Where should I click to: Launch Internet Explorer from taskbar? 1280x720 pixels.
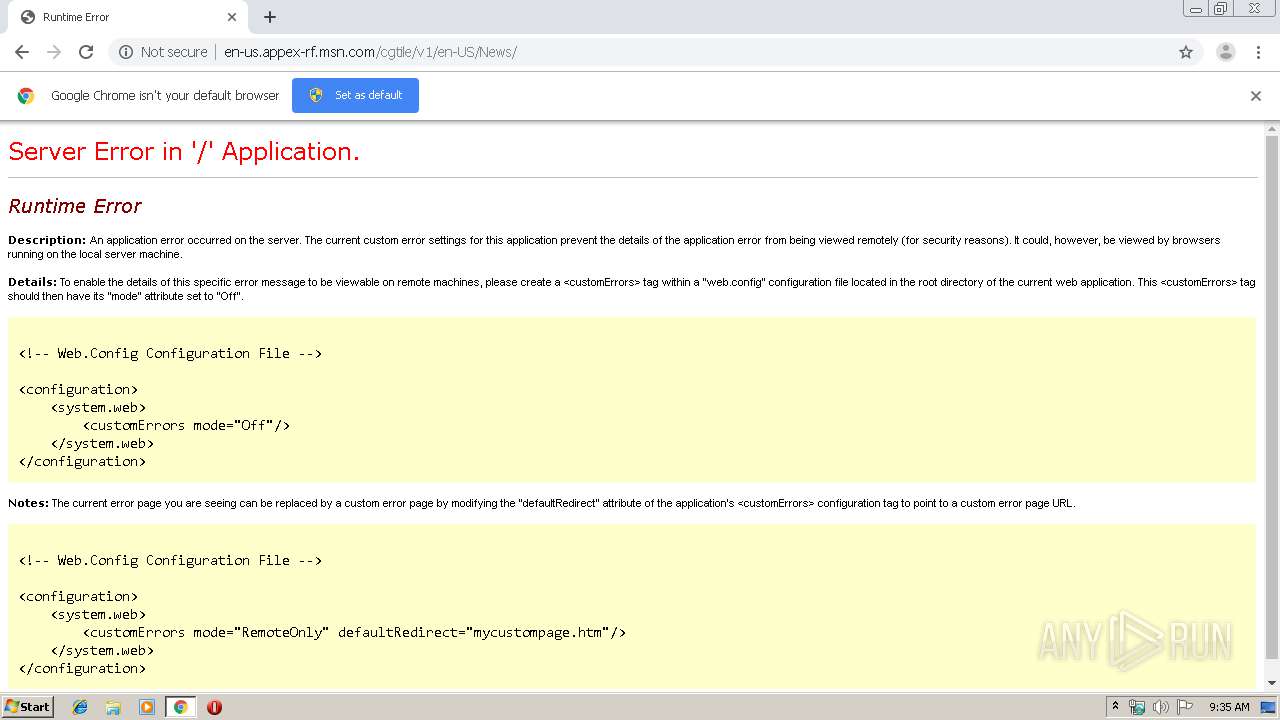point(80,707)
